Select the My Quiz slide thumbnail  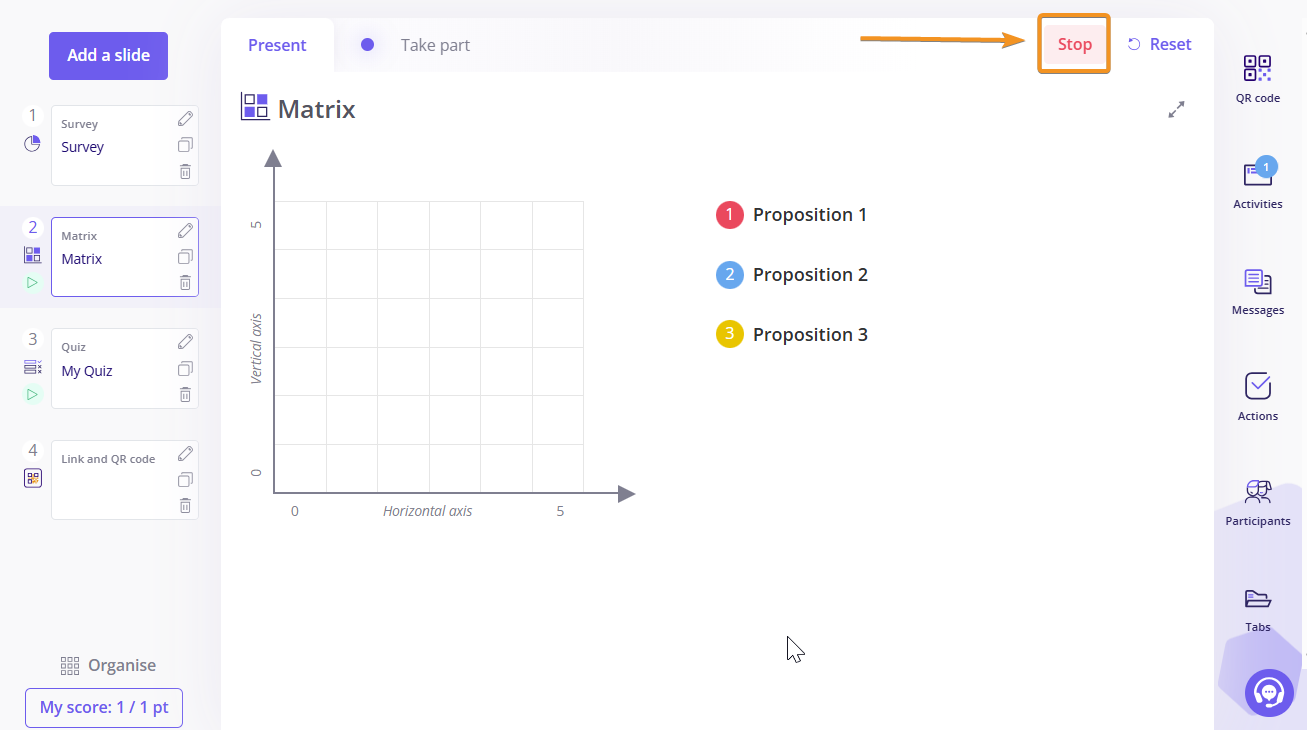[124, 369]
